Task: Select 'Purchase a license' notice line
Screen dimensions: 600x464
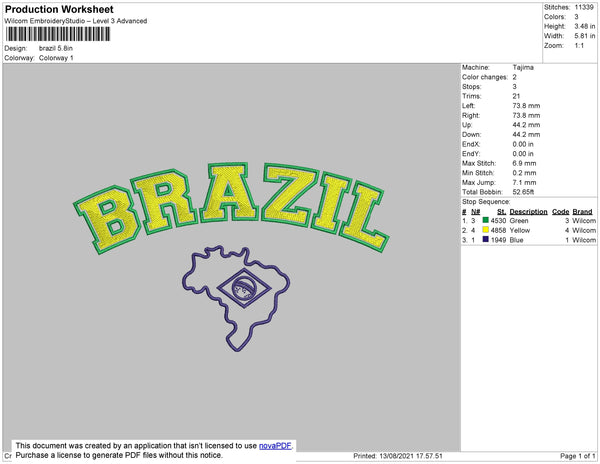Action: coord(119,455)
